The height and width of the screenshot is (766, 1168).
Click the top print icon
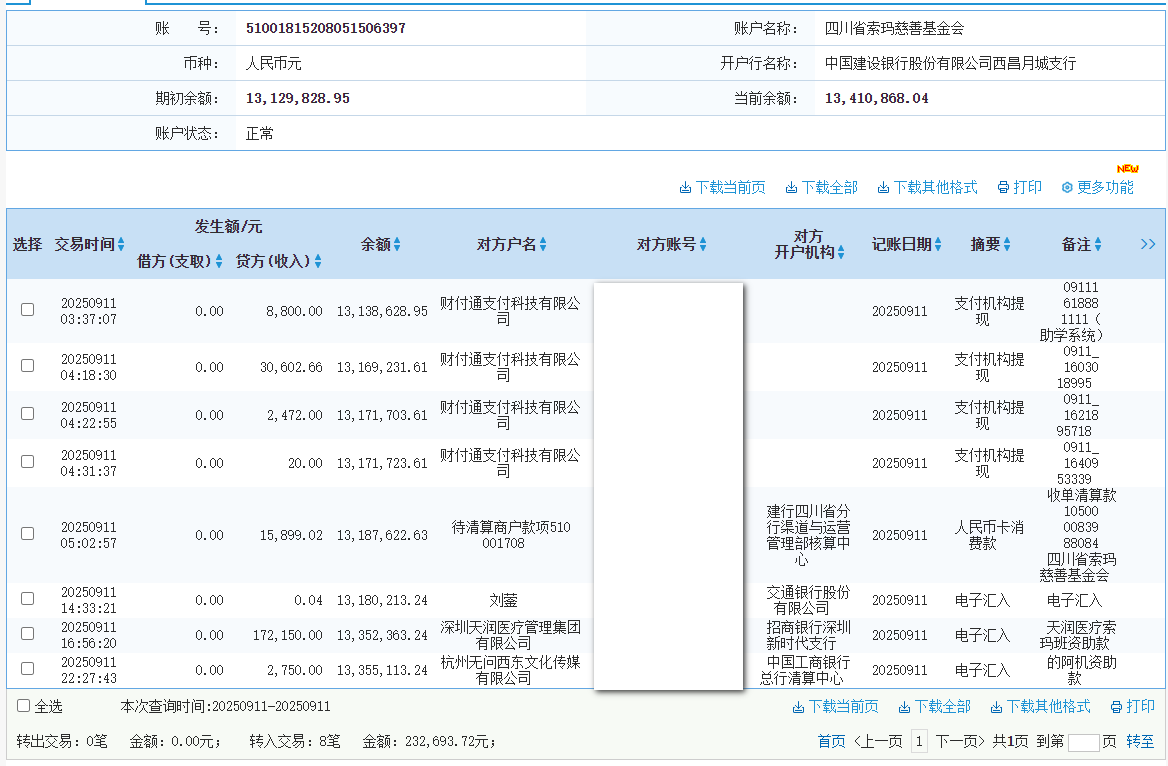pyautogui.click(x=1003, y=188)
